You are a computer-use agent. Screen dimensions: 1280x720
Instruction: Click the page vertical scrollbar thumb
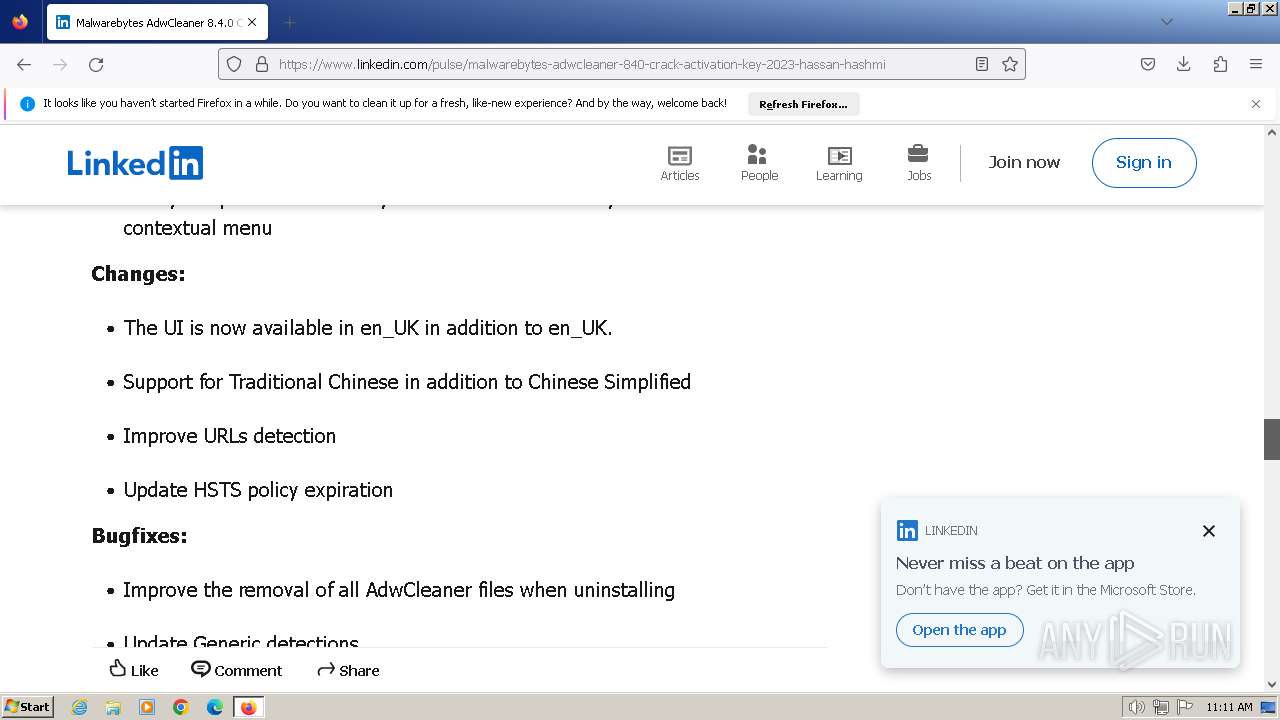[x=1272, y=439]
